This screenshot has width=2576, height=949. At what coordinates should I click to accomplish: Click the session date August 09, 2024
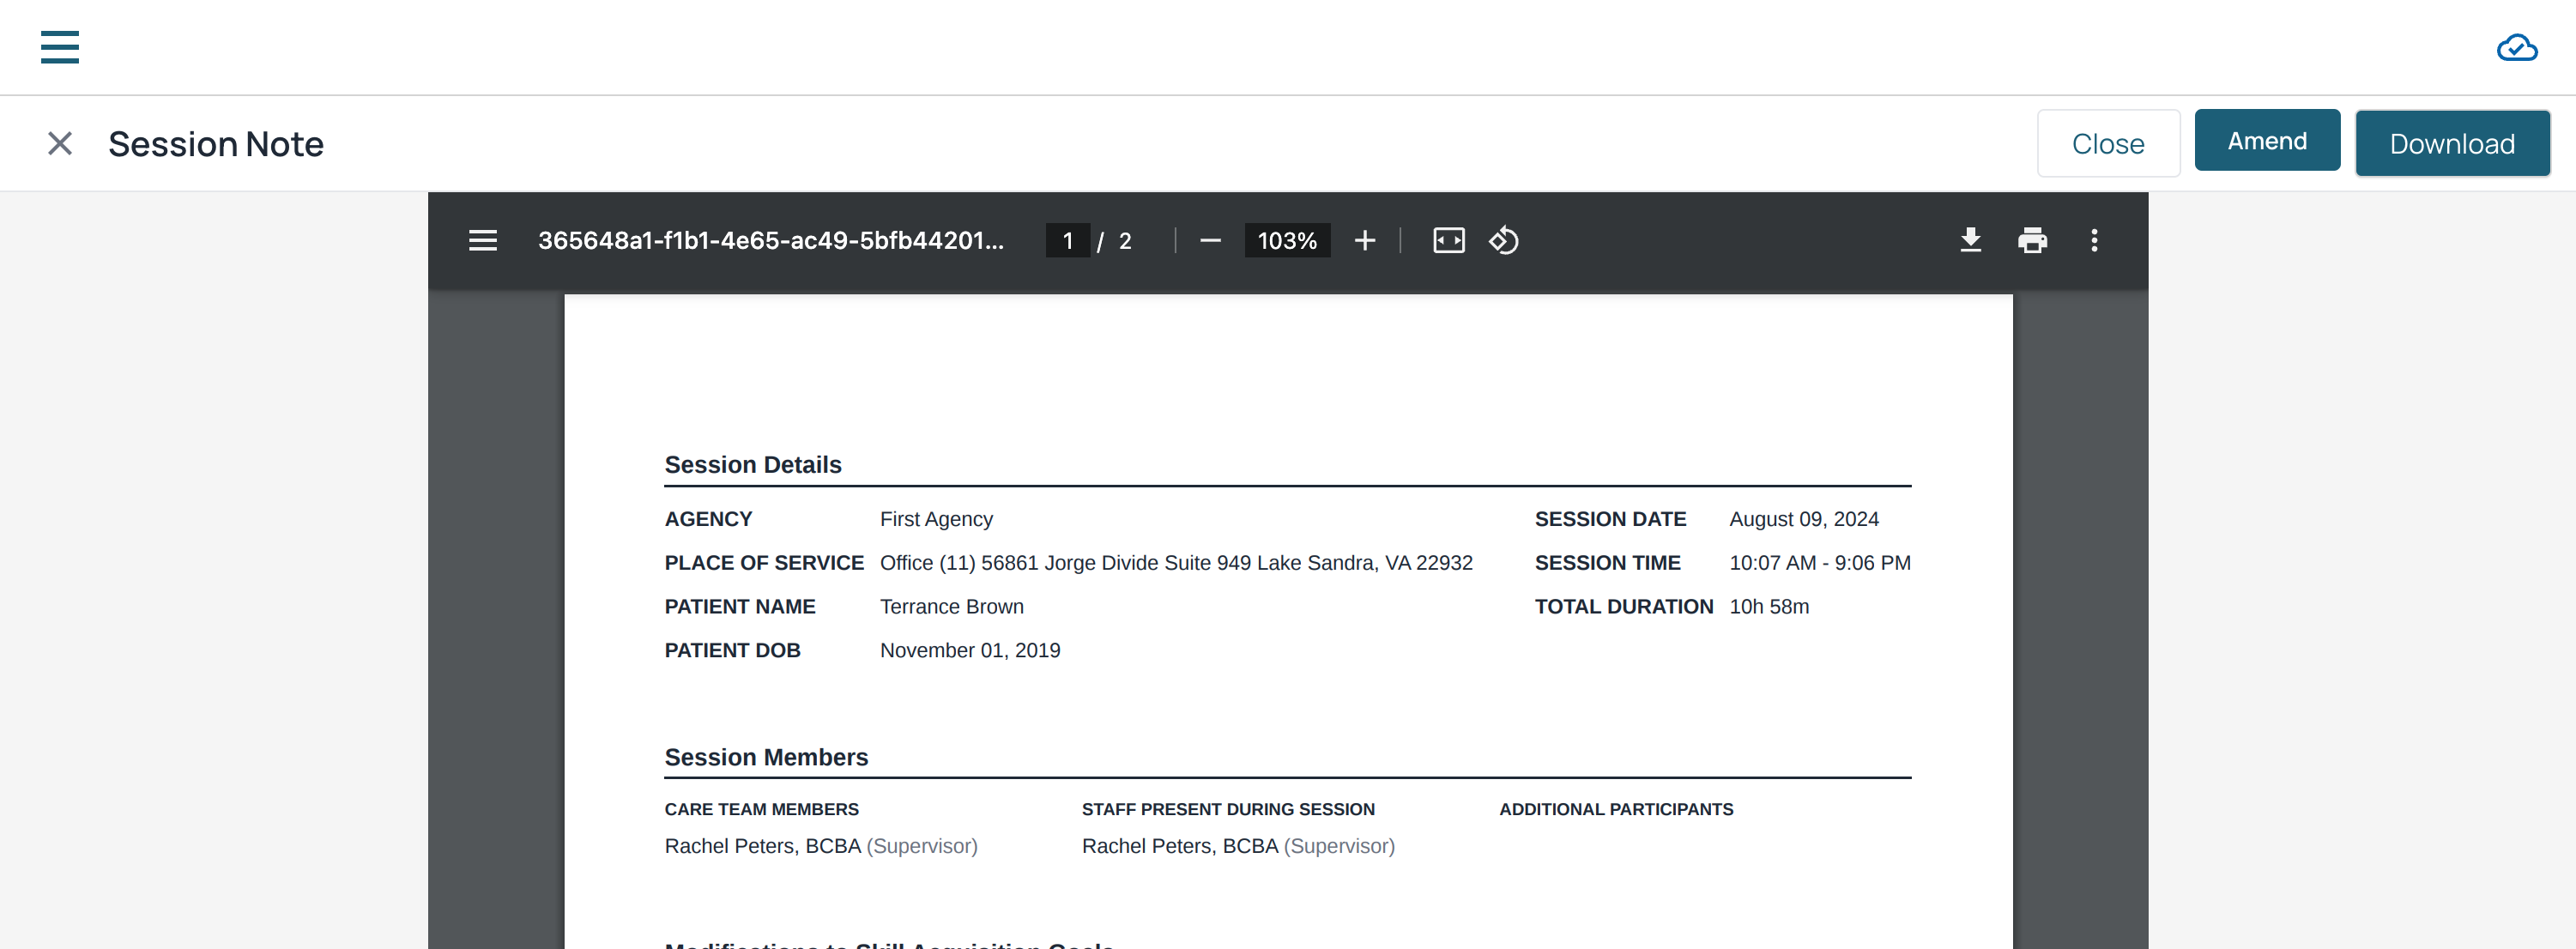coord(1804,519)
